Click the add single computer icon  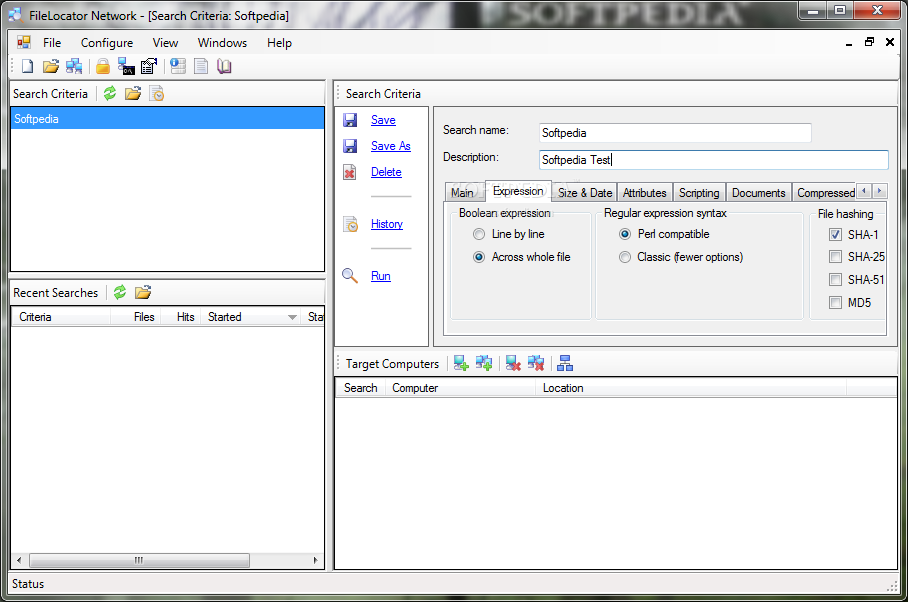pos(461,364)
